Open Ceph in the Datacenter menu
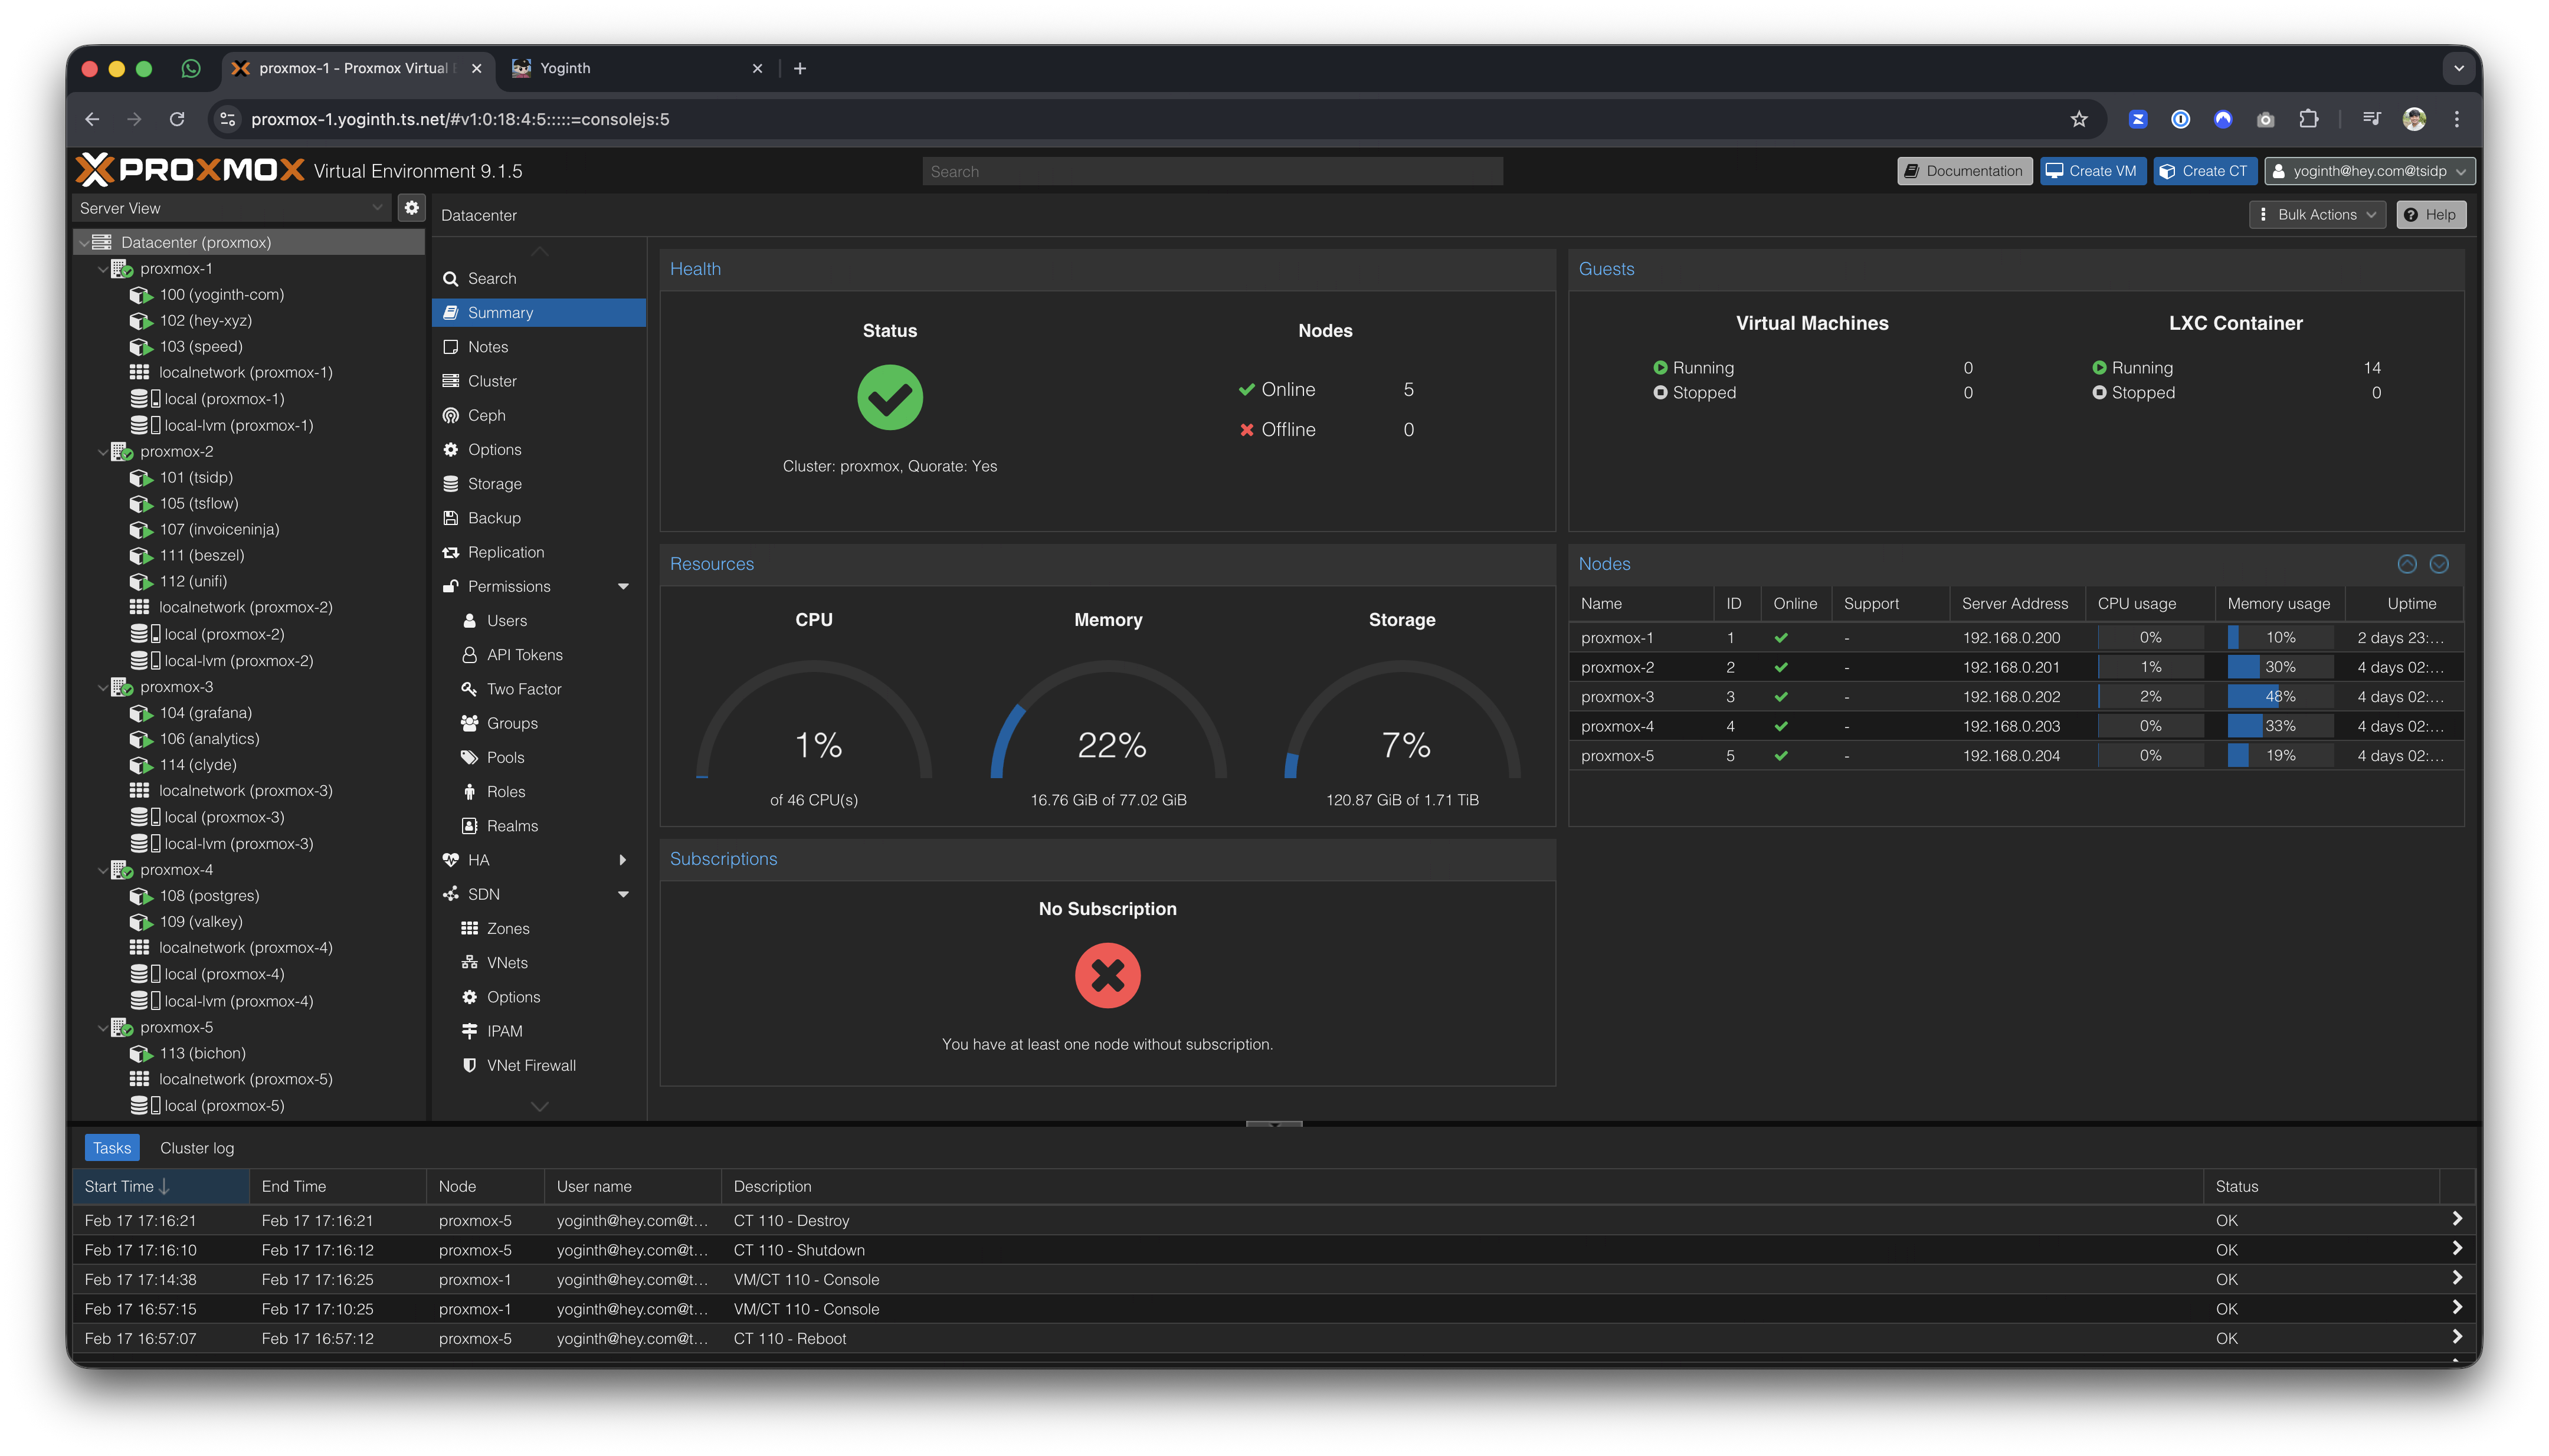 (486, 415)
